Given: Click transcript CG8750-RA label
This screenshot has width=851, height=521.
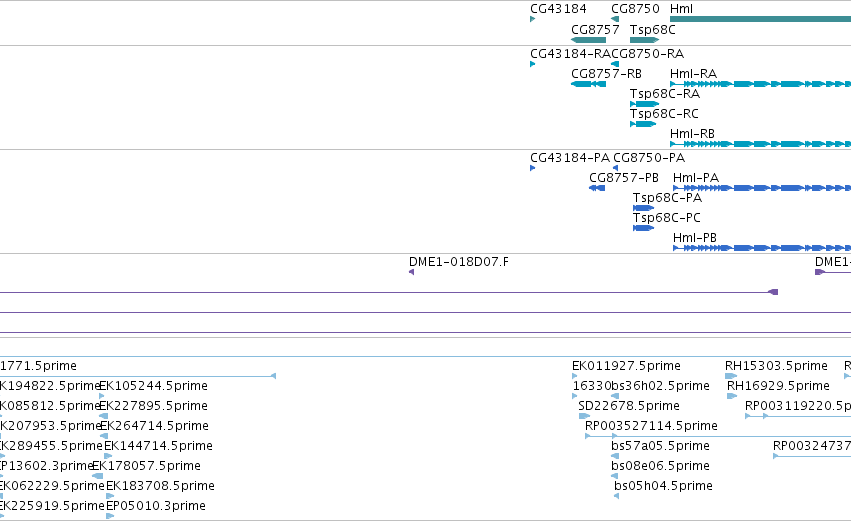Looking at the screenshot, I should coord(647,54).
